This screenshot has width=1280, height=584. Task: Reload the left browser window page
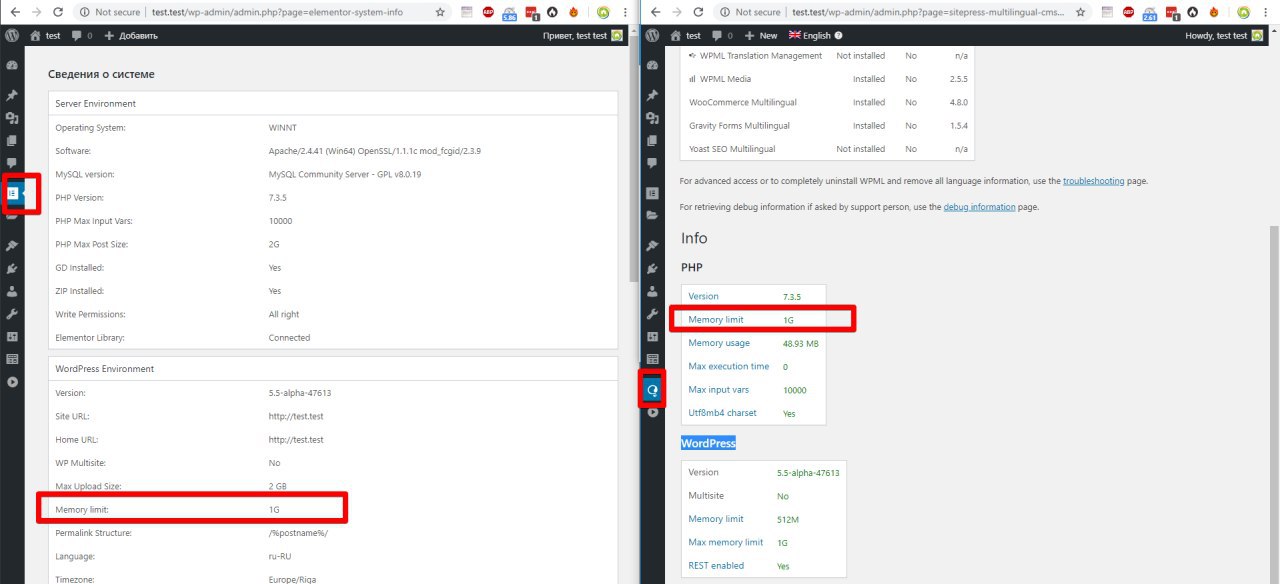tap(57, 12)
